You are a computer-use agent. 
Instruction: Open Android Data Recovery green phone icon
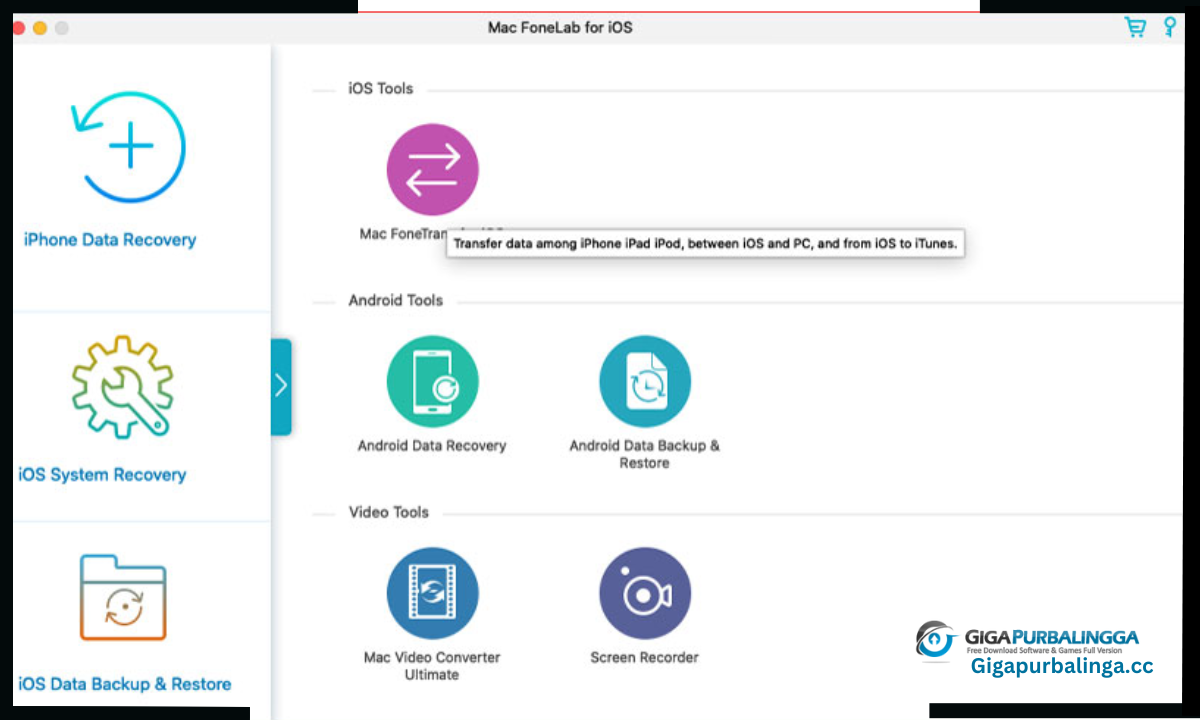coord(432,382)
